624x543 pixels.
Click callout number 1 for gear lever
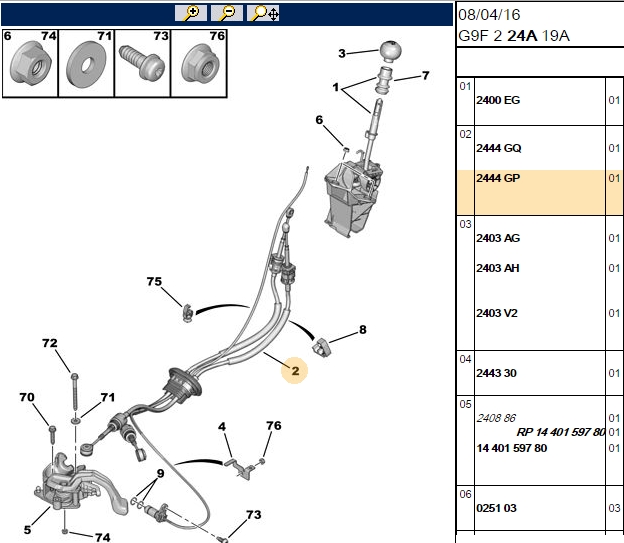tap(335, 87)
